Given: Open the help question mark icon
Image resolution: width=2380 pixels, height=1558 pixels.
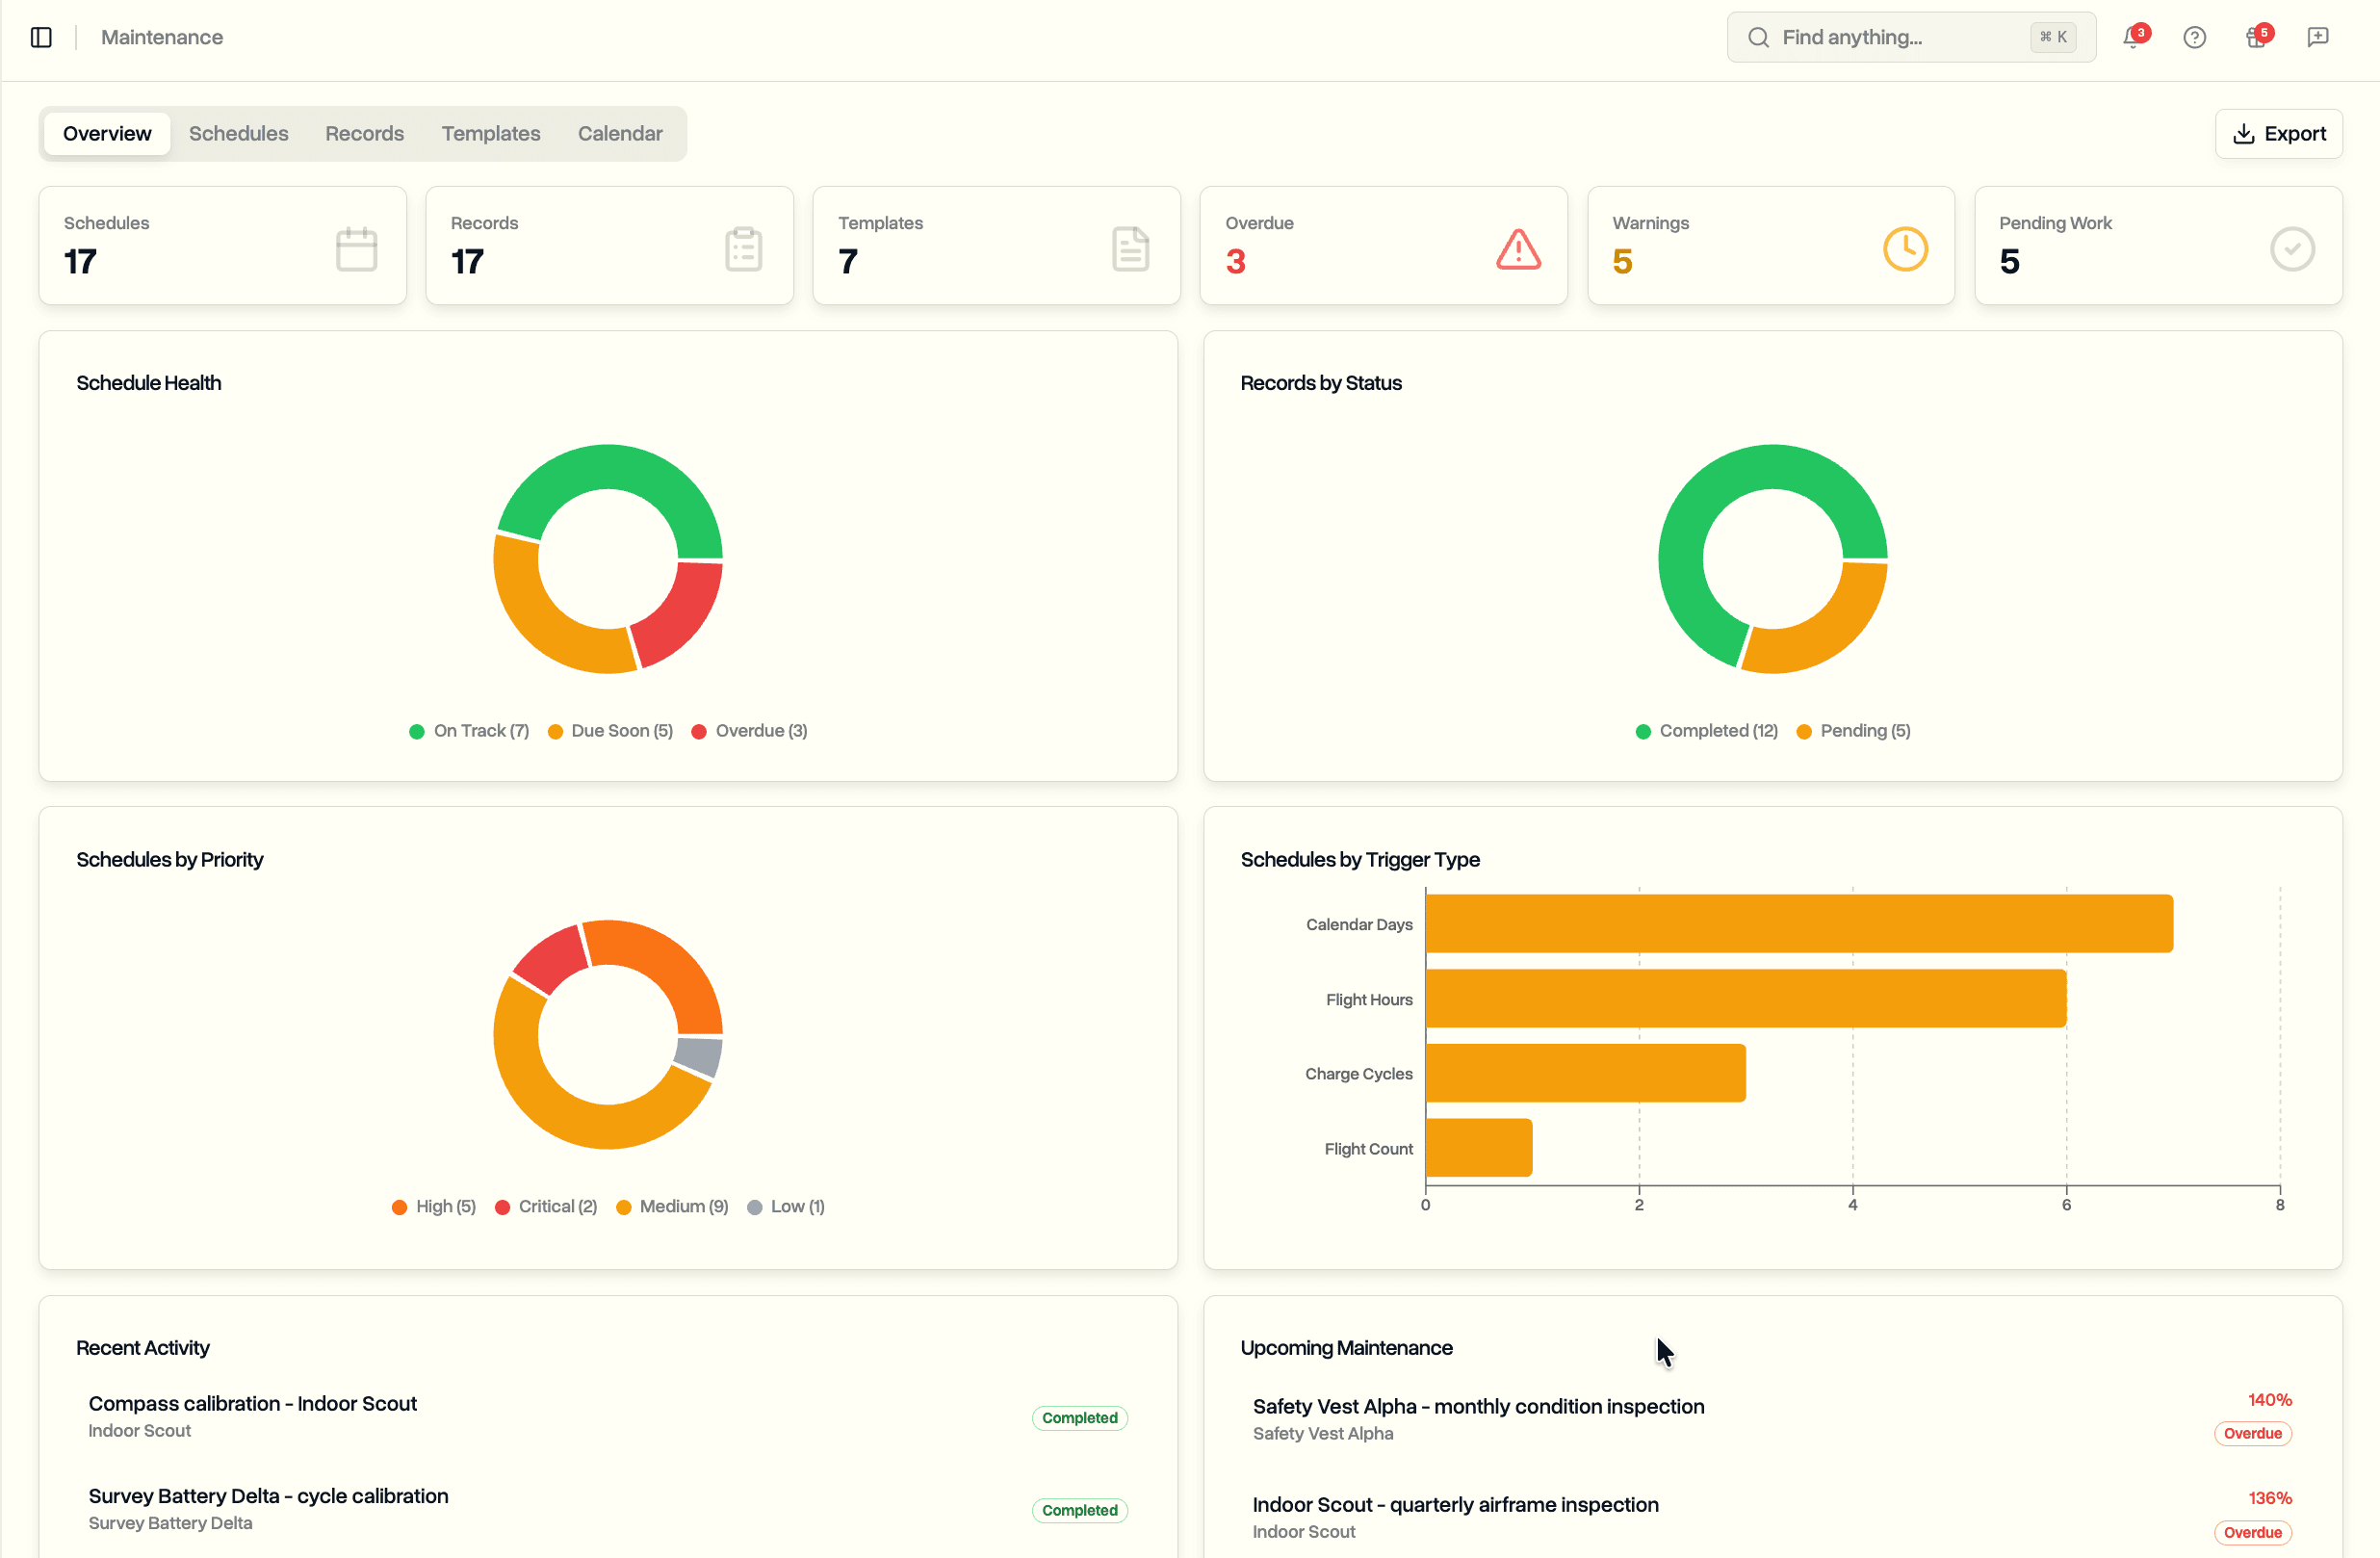Looking at the screenshot, I should [x=2194, y=37].
